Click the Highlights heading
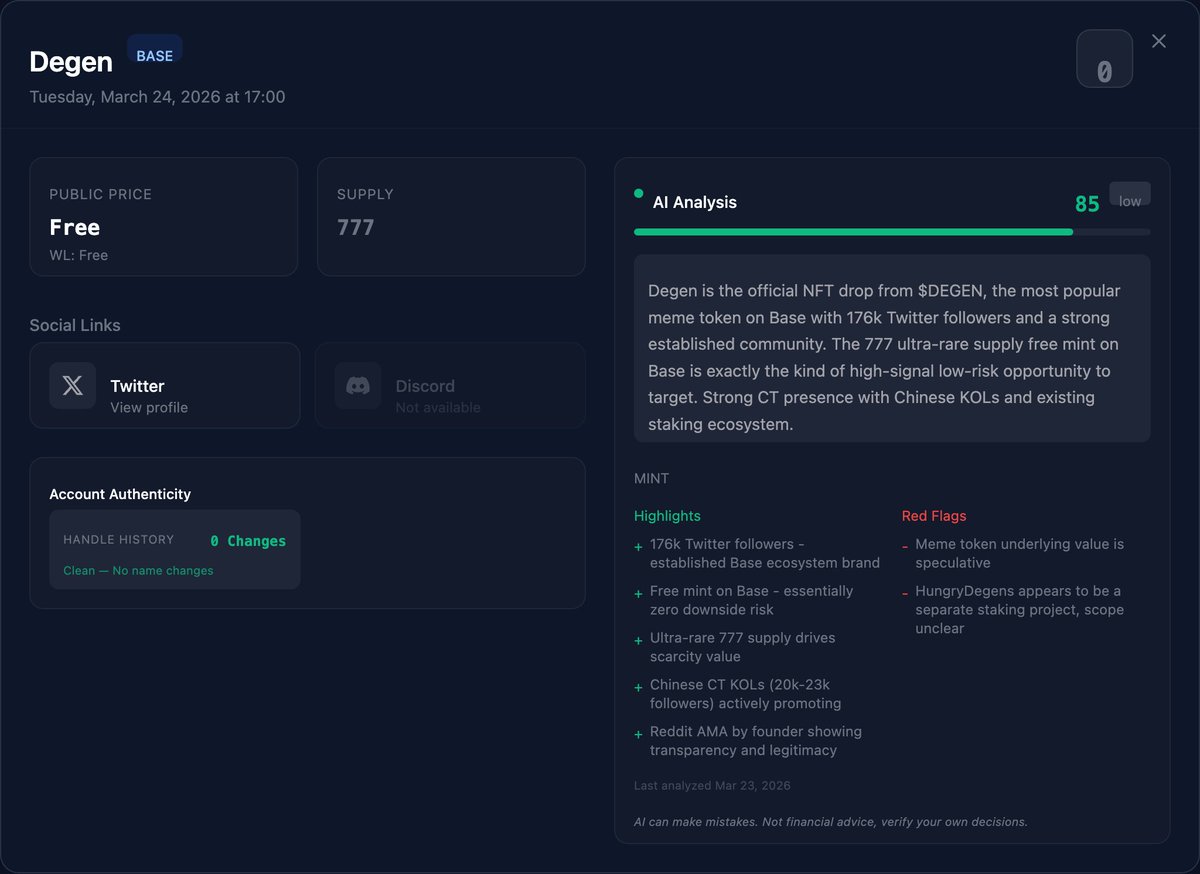 pyautogui.click(x=667, y=516)
